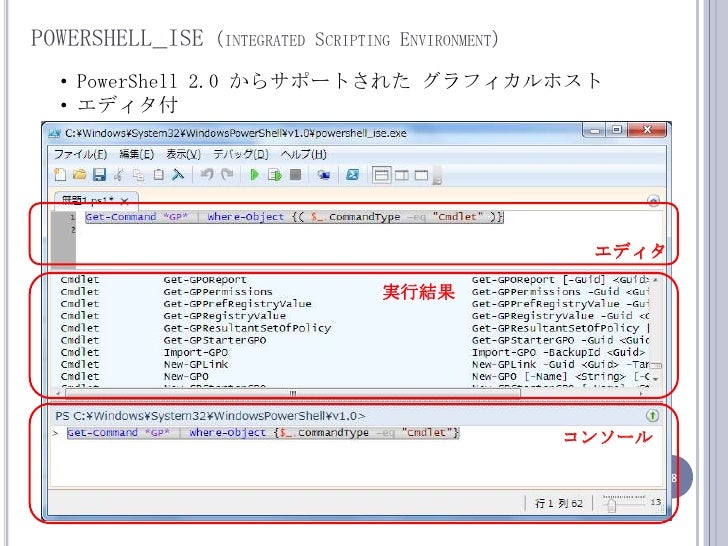Click the output horizontal scroll left arrow
The width and height of the screenshot is (728, 546).
tap(58, 393)
